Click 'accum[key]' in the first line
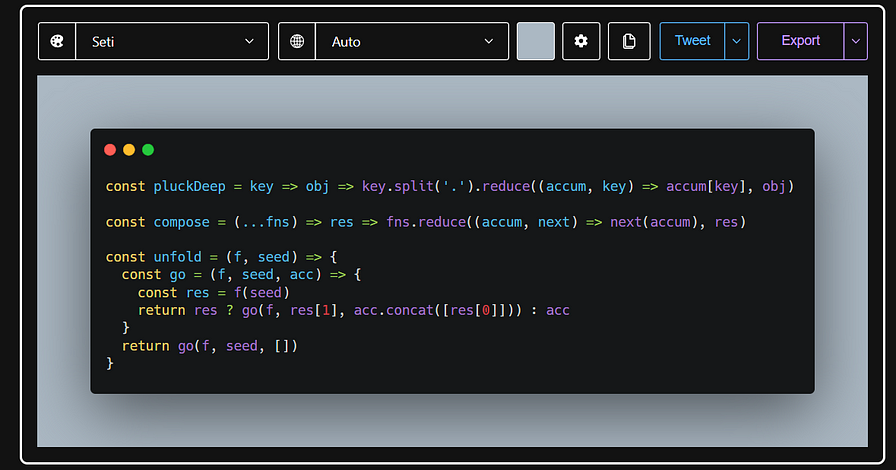The height and width of the screenshot is (470, 896). 706,186
